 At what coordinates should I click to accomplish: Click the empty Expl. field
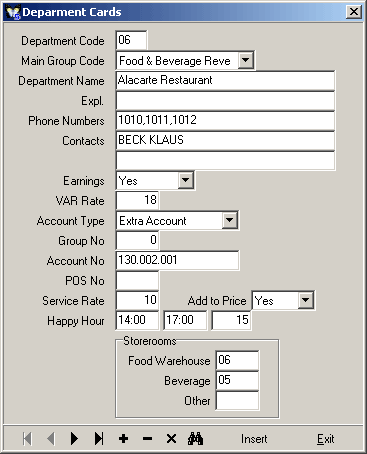[225, 100]
